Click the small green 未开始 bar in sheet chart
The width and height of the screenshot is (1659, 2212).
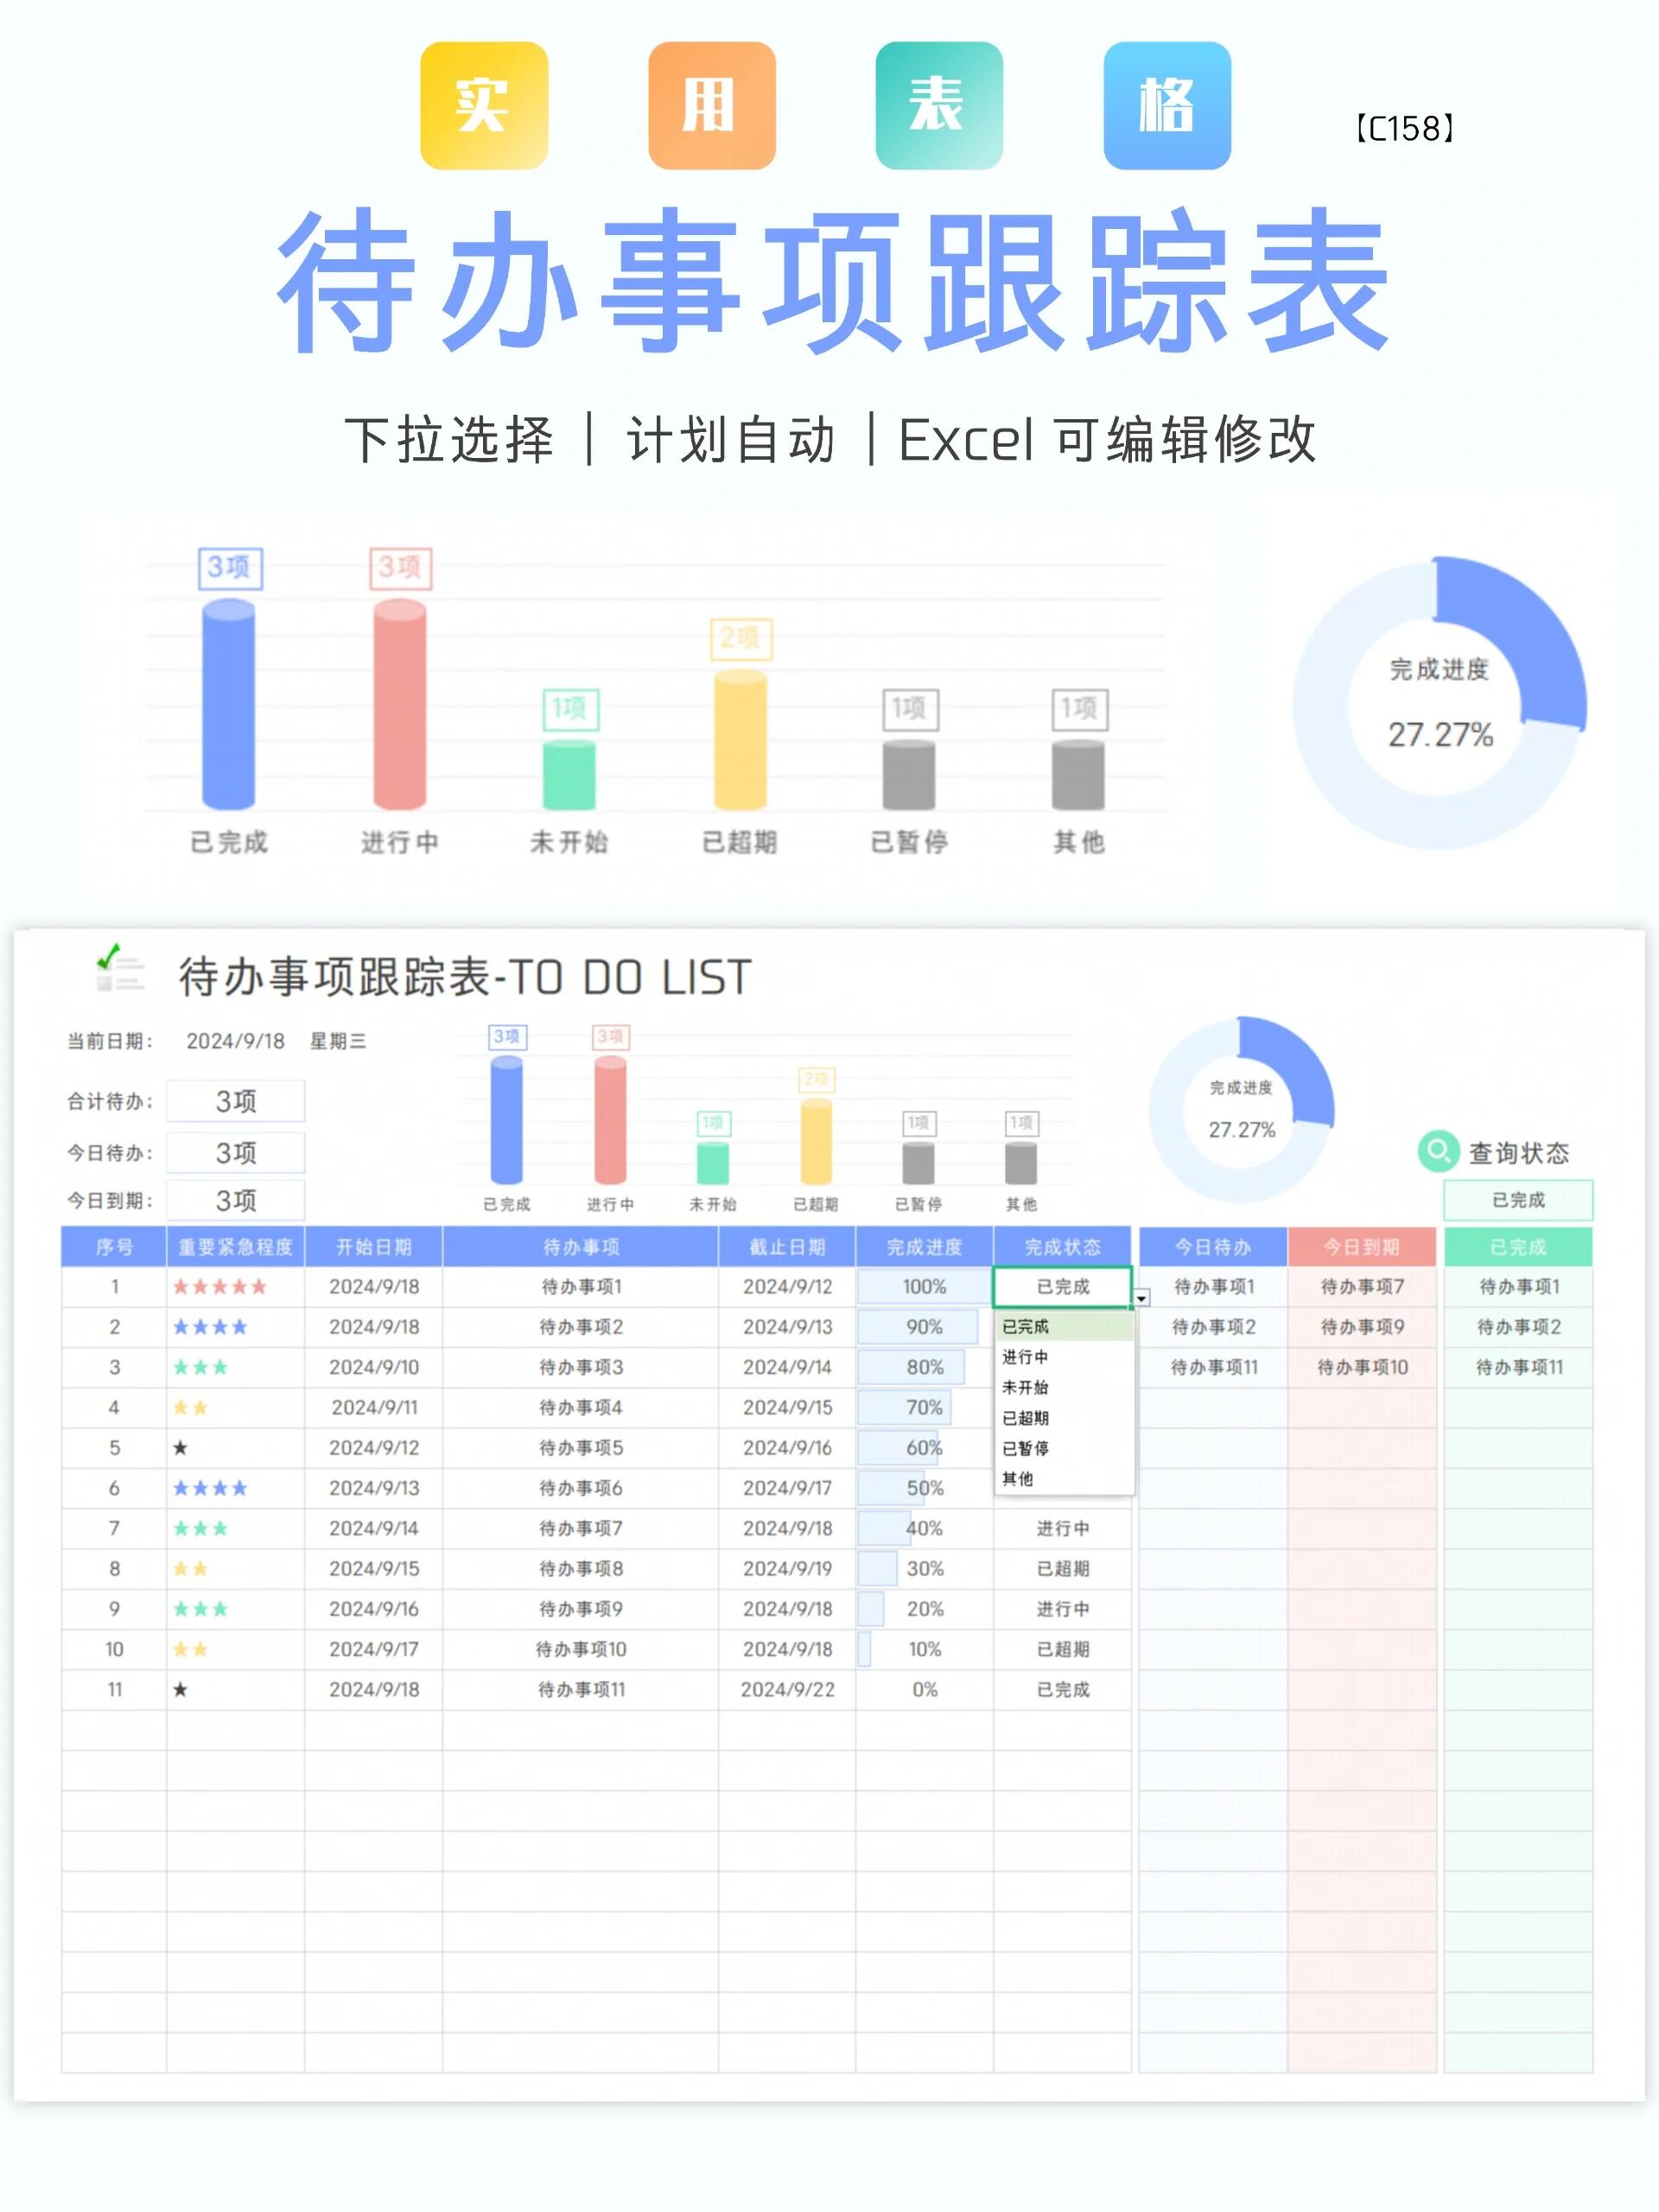point(713,1162)
